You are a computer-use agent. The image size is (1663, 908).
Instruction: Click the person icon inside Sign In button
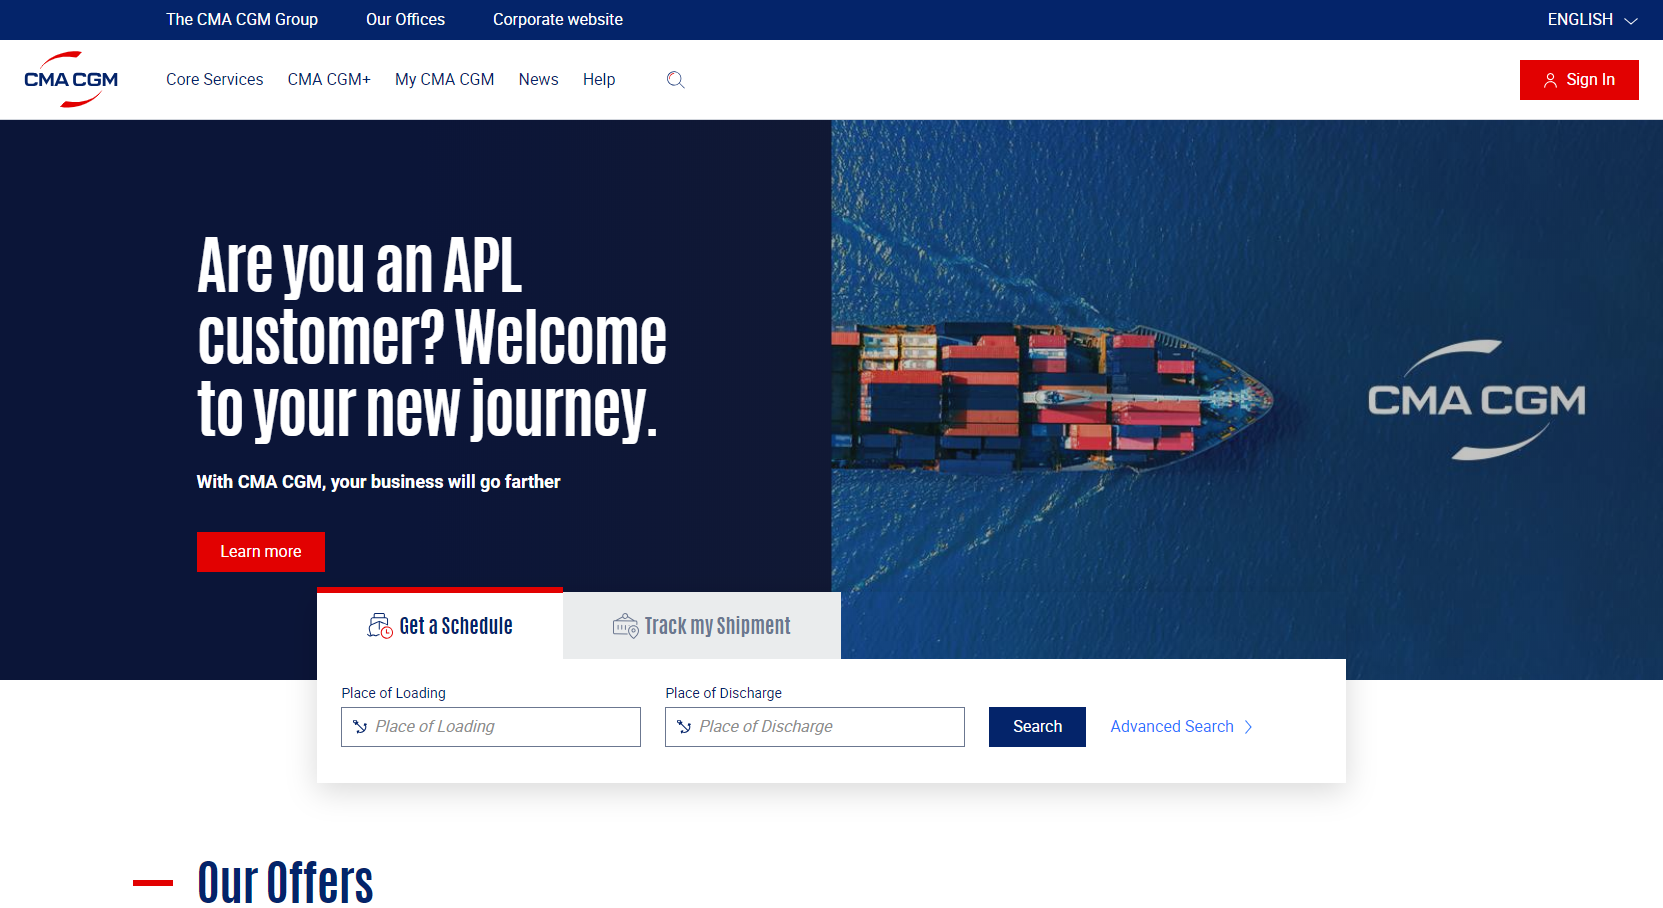tap(1550, 80)
